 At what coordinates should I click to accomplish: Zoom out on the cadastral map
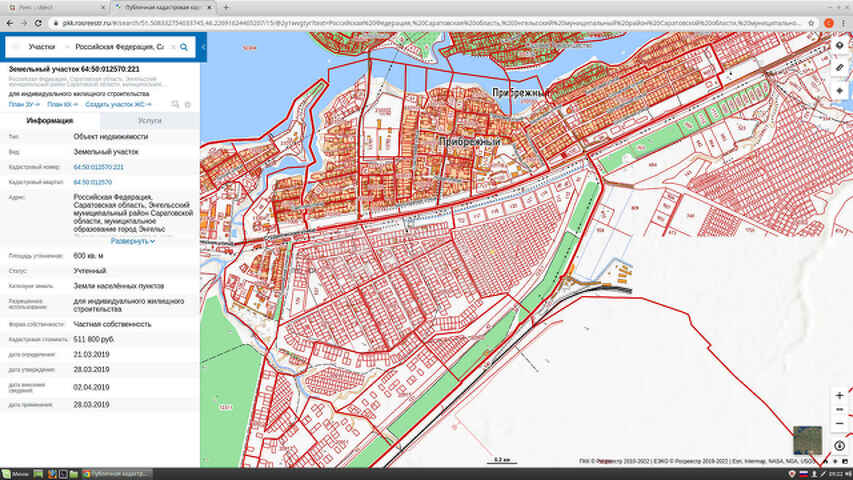click(x=839, y=422)
